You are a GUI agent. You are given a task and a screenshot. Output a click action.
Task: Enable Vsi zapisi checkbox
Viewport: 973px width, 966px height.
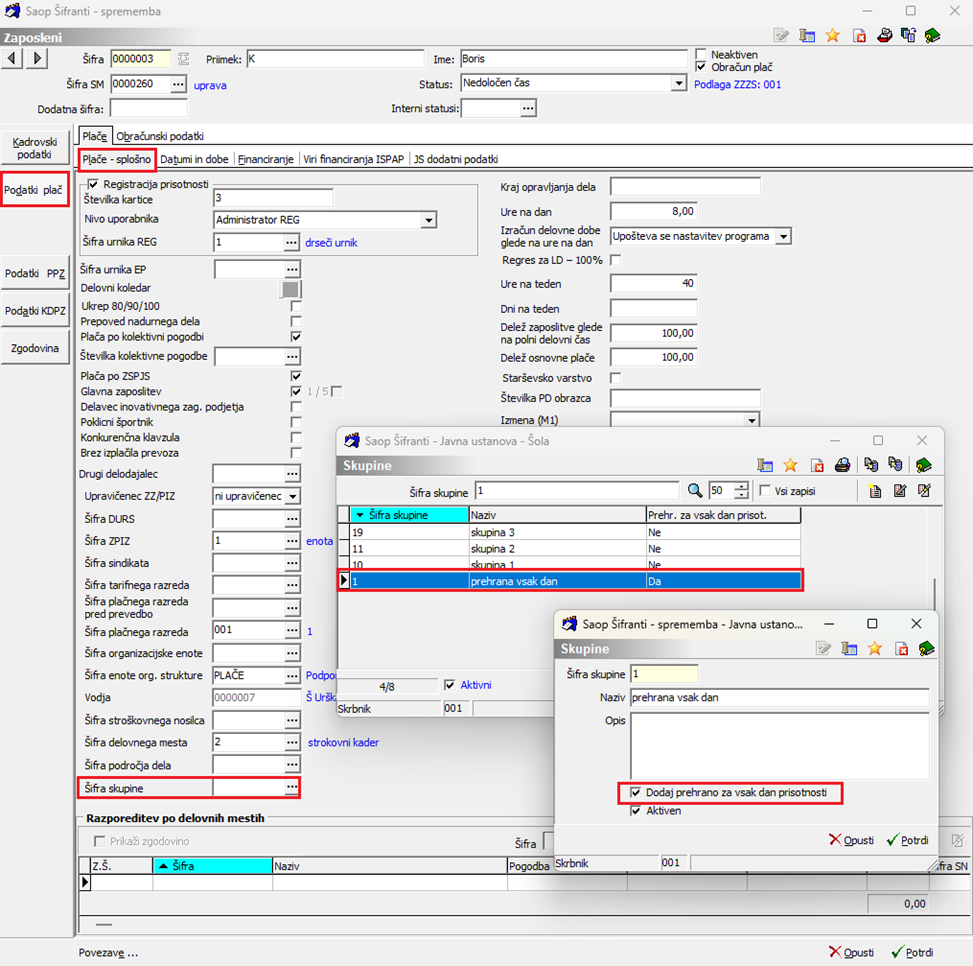coord(765,491)
